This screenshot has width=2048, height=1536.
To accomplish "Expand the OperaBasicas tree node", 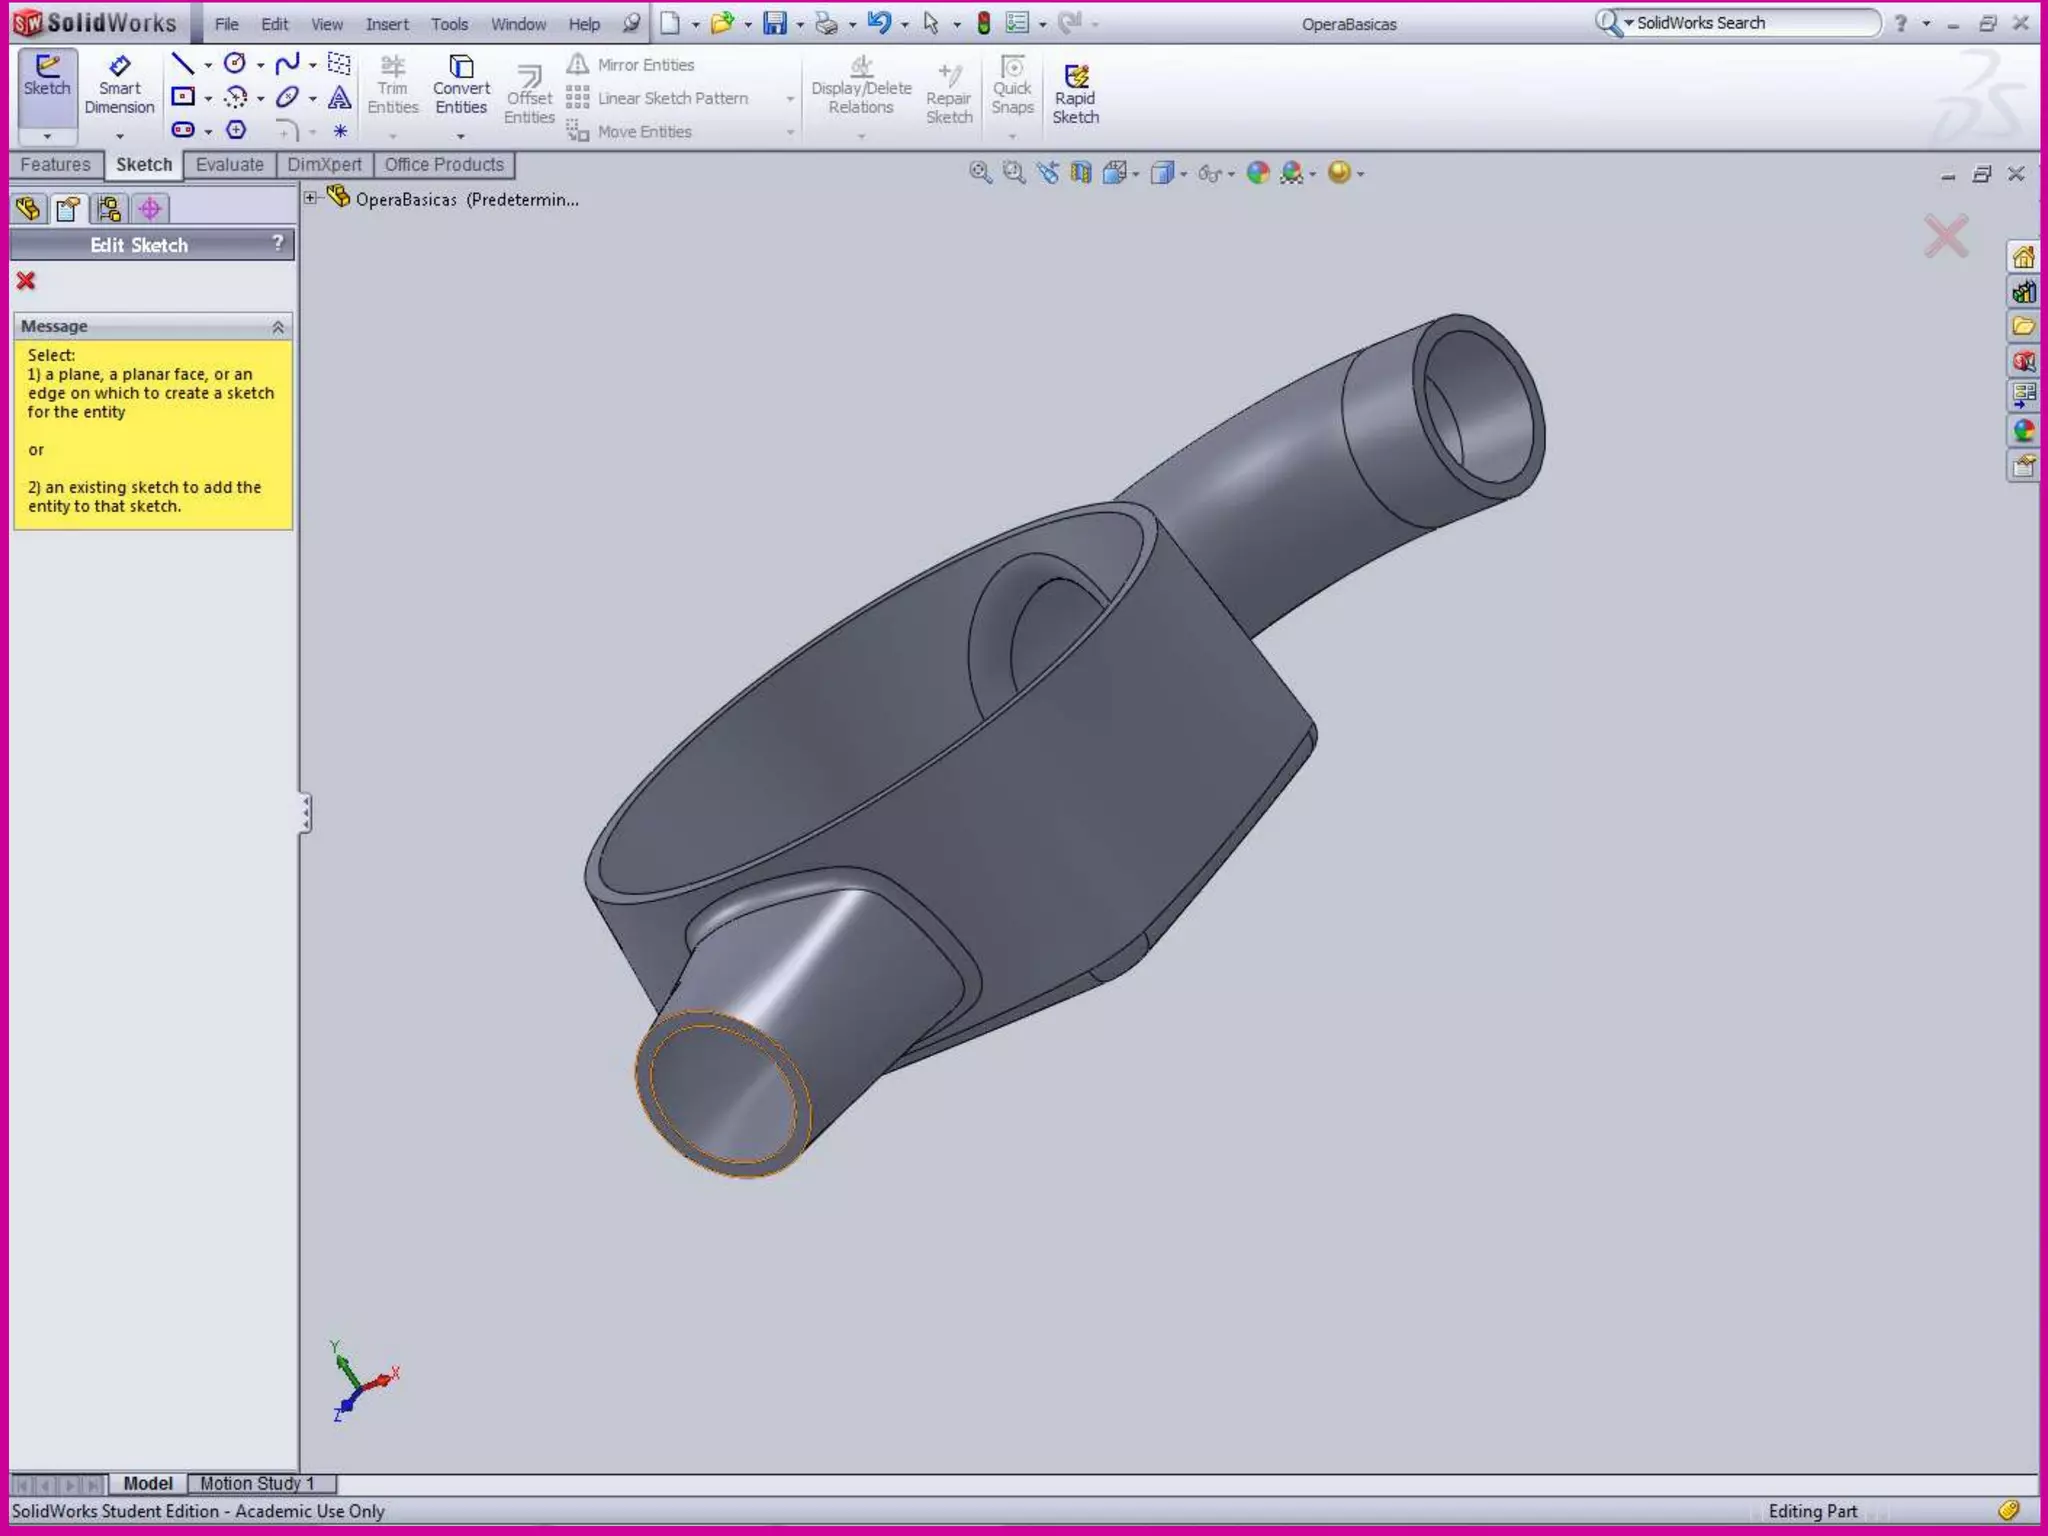I will click(311, 198).
